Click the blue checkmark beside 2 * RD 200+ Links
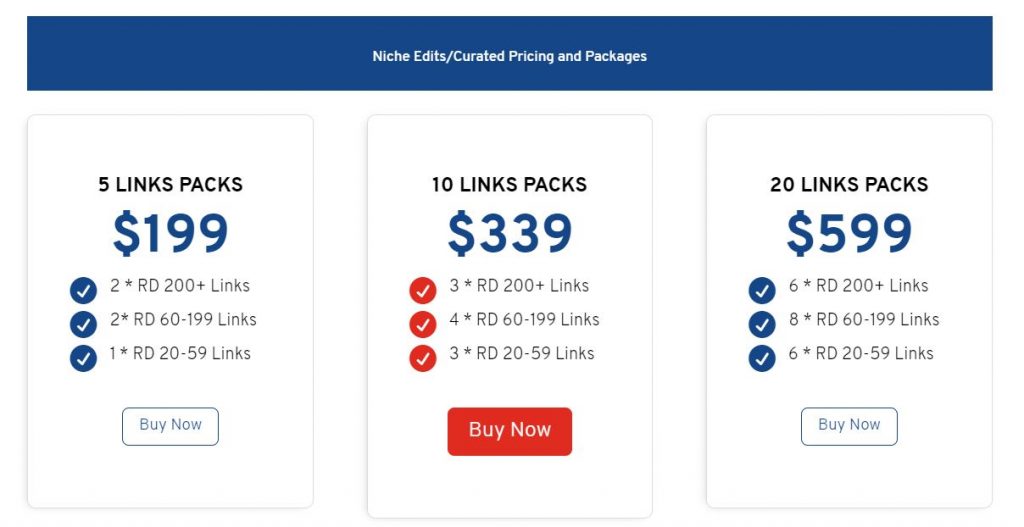 [83, 291]
